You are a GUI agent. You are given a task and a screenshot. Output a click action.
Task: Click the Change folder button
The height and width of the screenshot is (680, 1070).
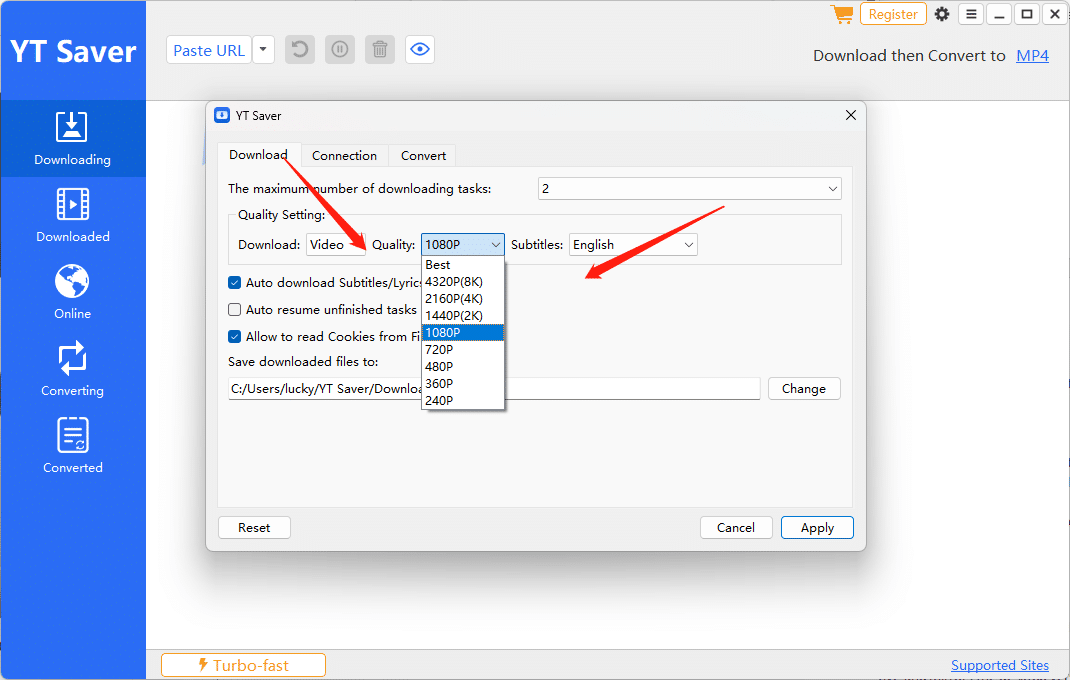804,388
